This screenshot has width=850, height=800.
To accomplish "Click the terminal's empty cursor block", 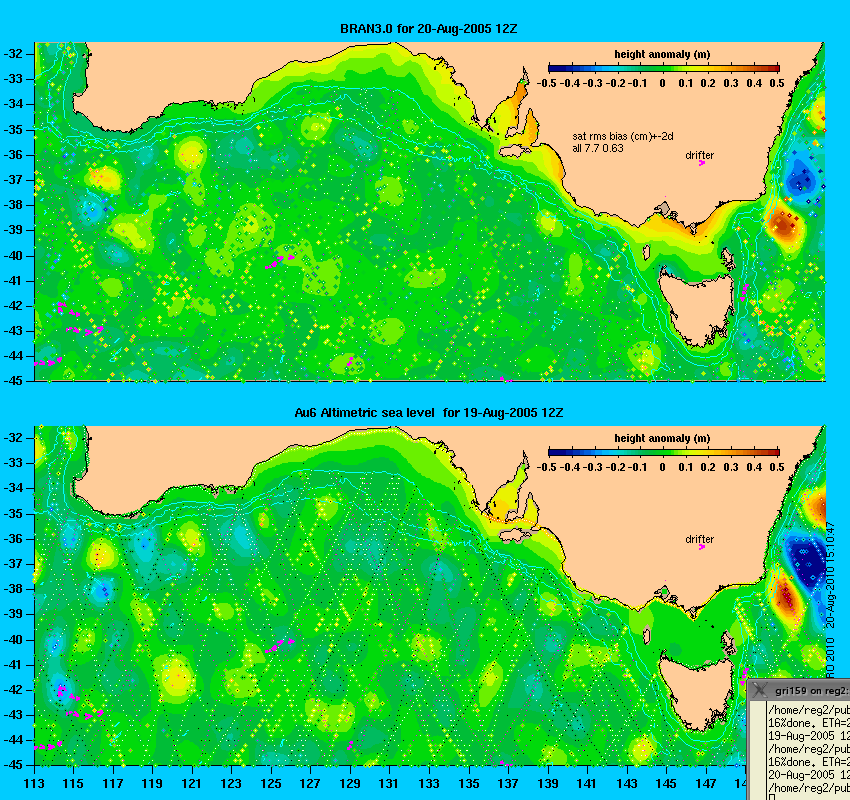I will [772, 797].
